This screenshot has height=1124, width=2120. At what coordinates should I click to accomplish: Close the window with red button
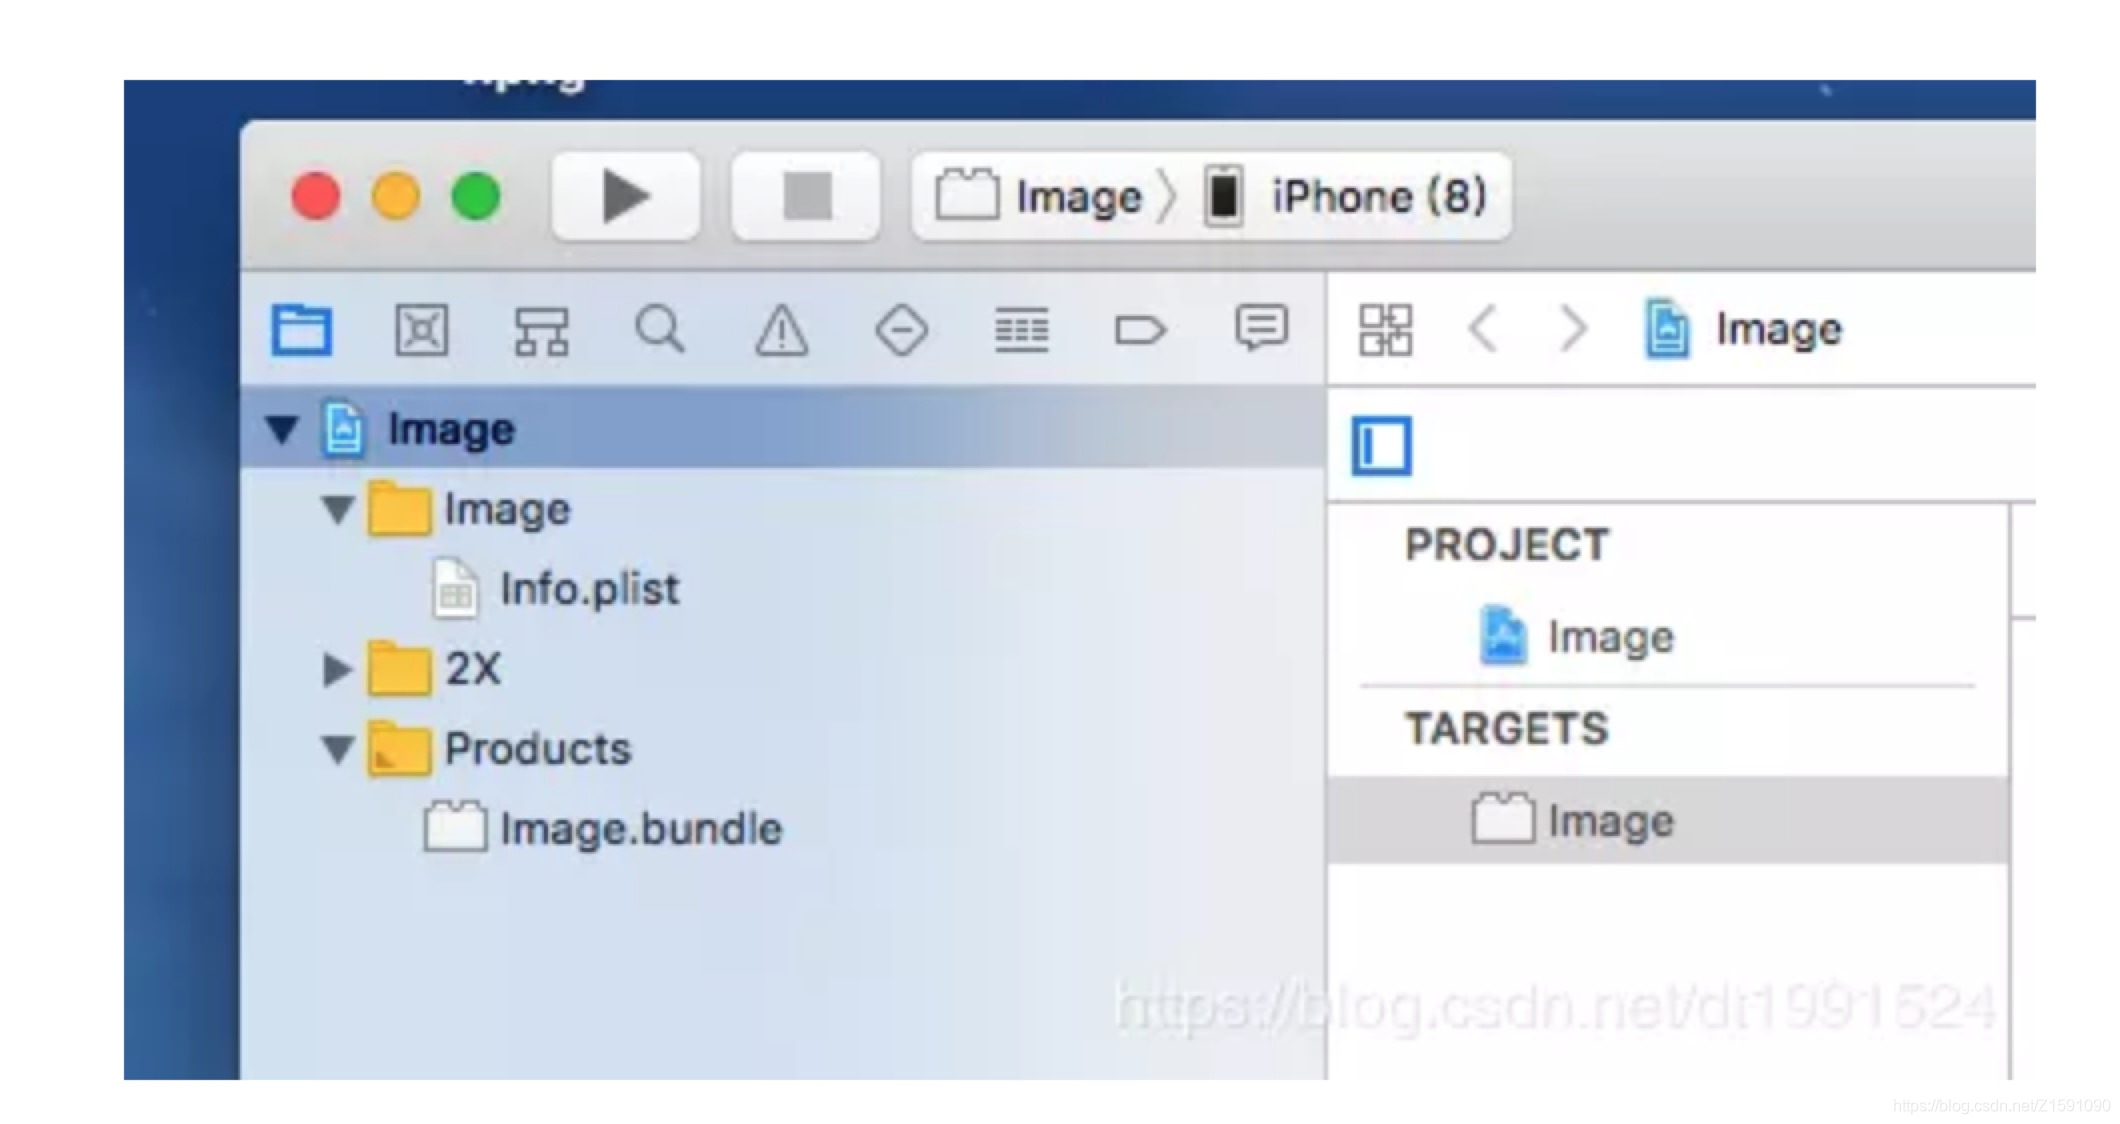click(316, 196)
